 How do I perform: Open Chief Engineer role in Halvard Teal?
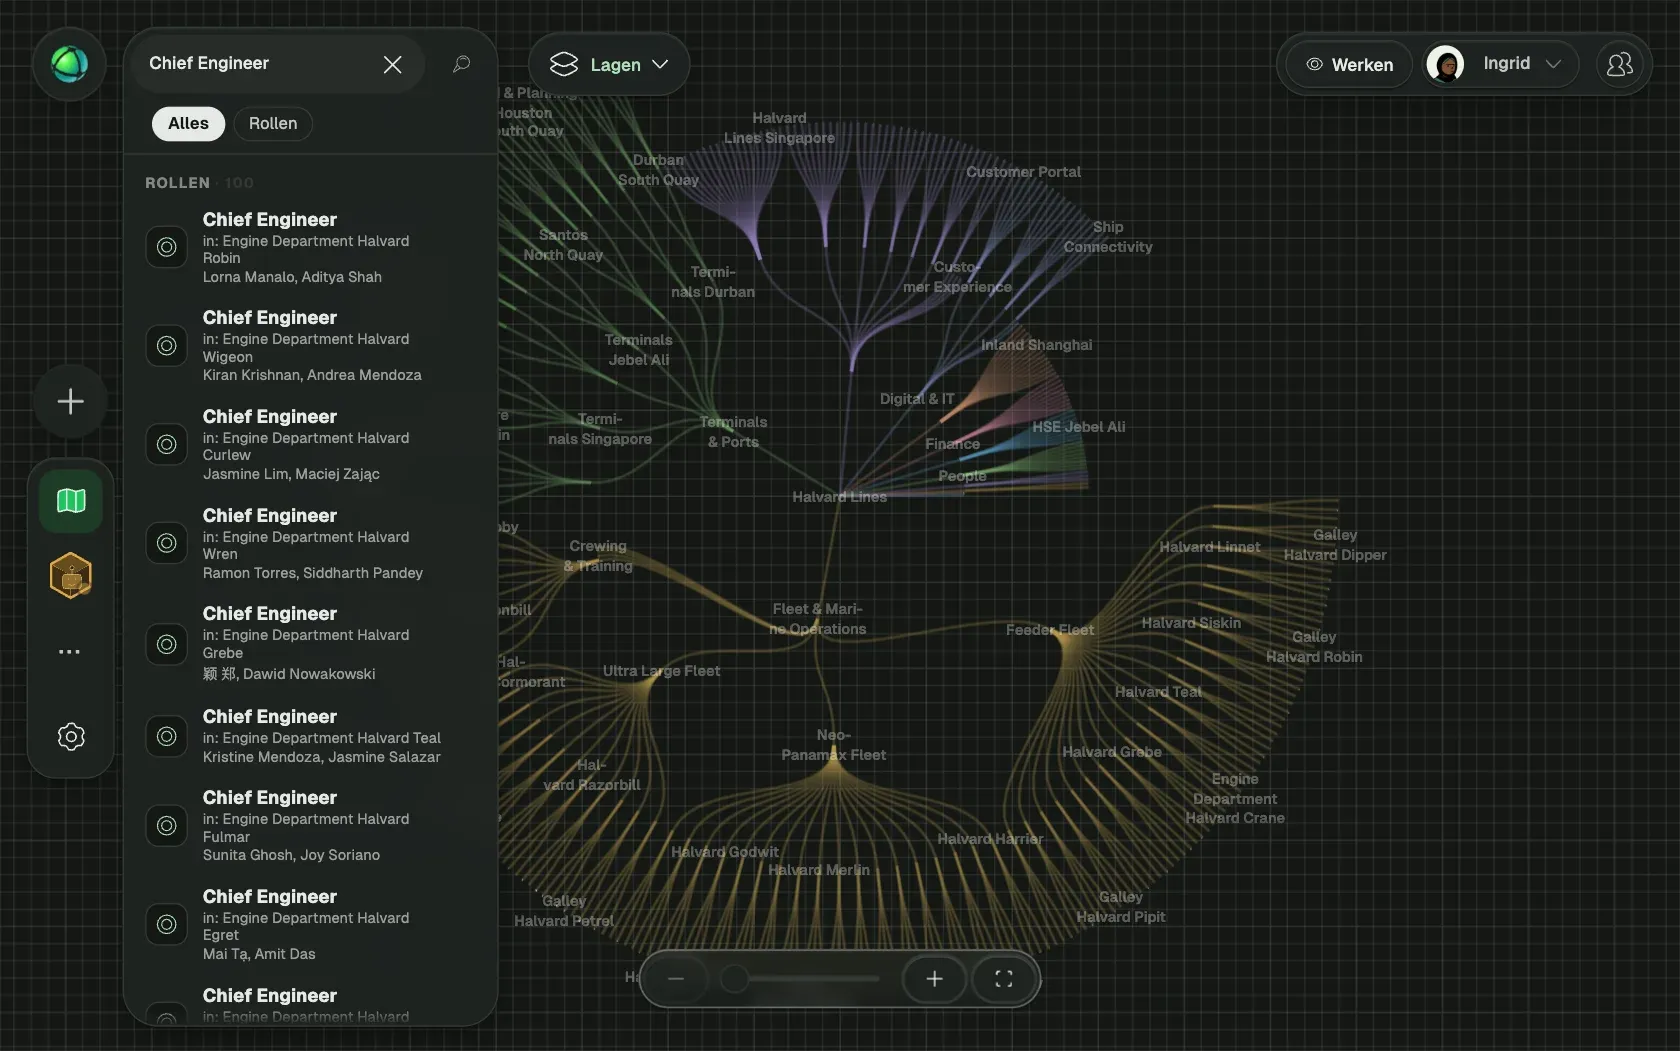(310, 736)
